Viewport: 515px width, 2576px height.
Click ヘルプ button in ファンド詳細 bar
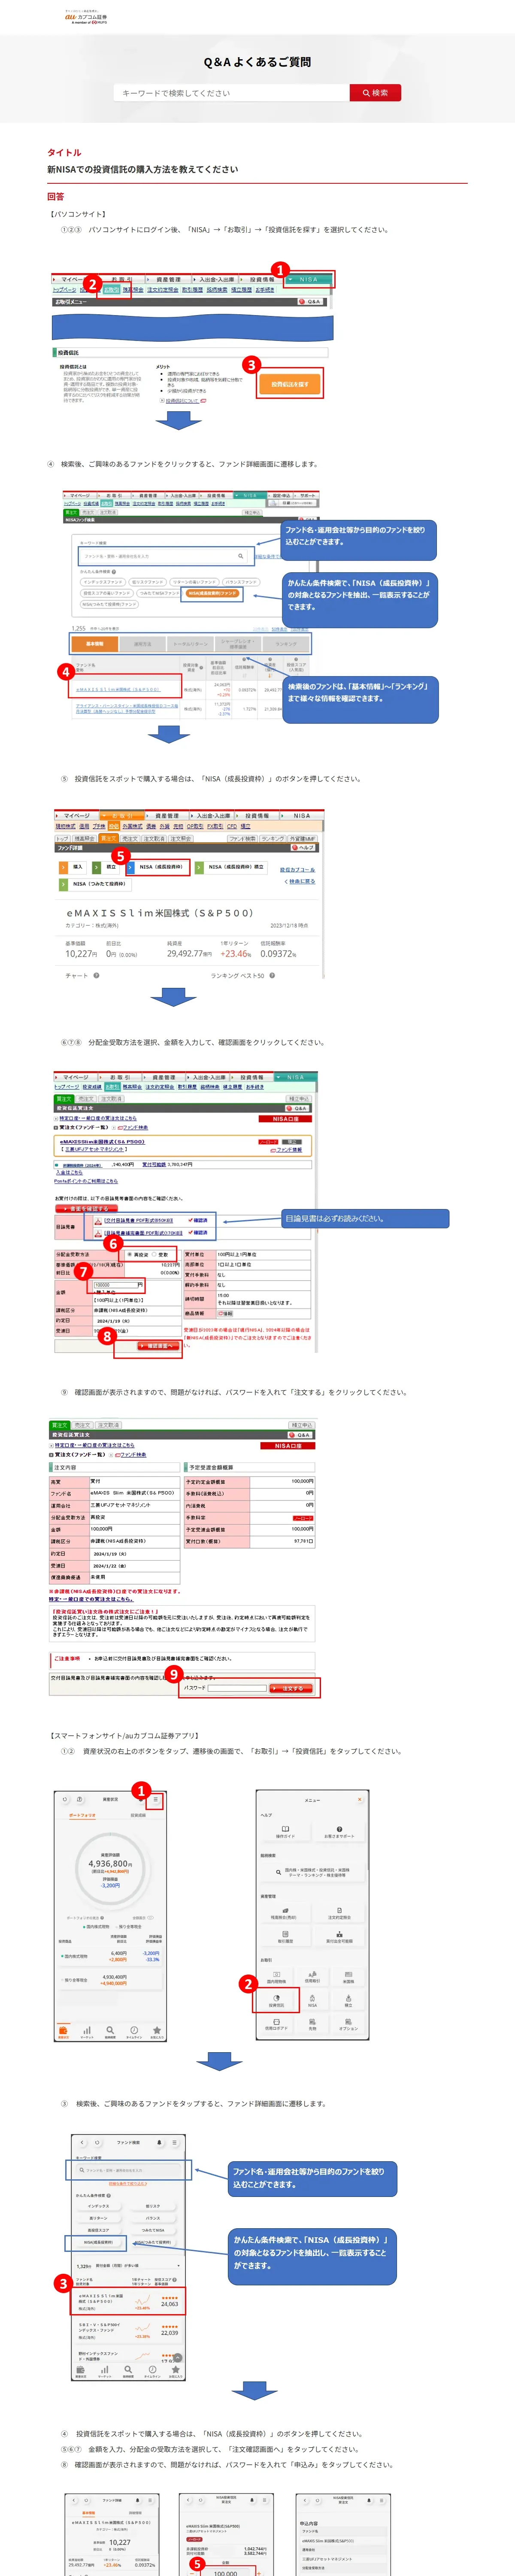point(304,847)
